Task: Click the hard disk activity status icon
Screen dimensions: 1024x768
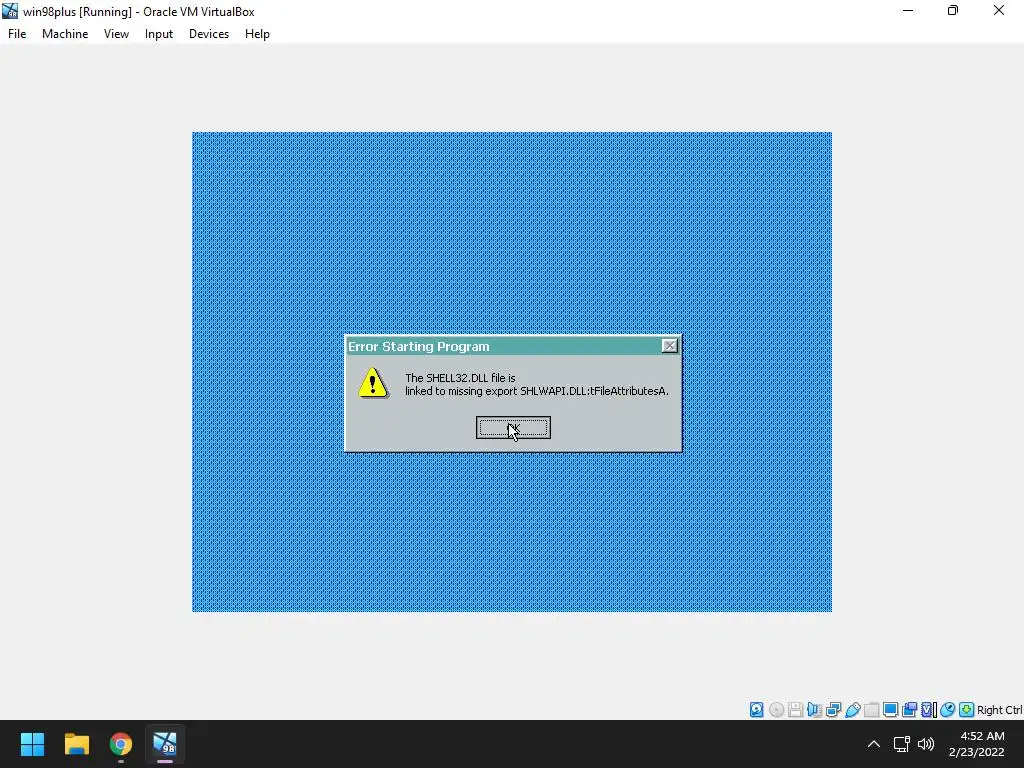Action: pos(756,710)
